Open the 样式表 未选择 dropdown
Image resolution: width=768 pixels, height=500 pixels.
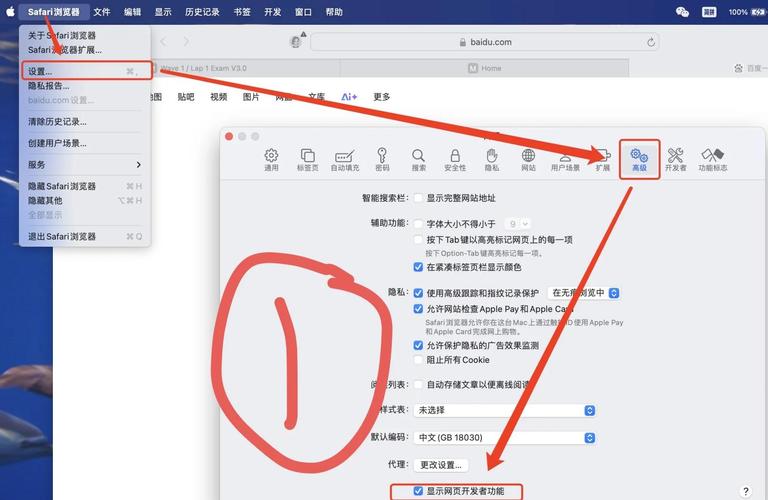504,410
